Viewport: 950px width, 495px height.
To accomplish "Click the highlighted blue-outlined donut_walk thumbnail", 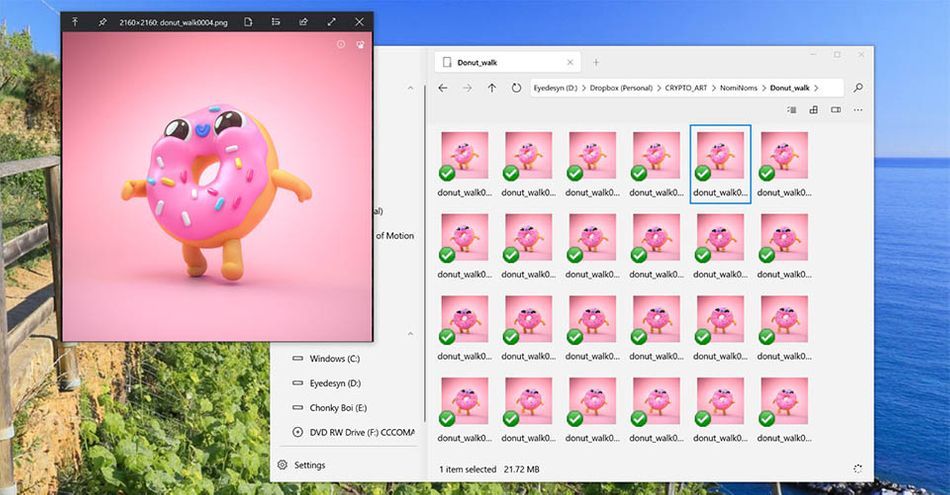I will (720, 164).
